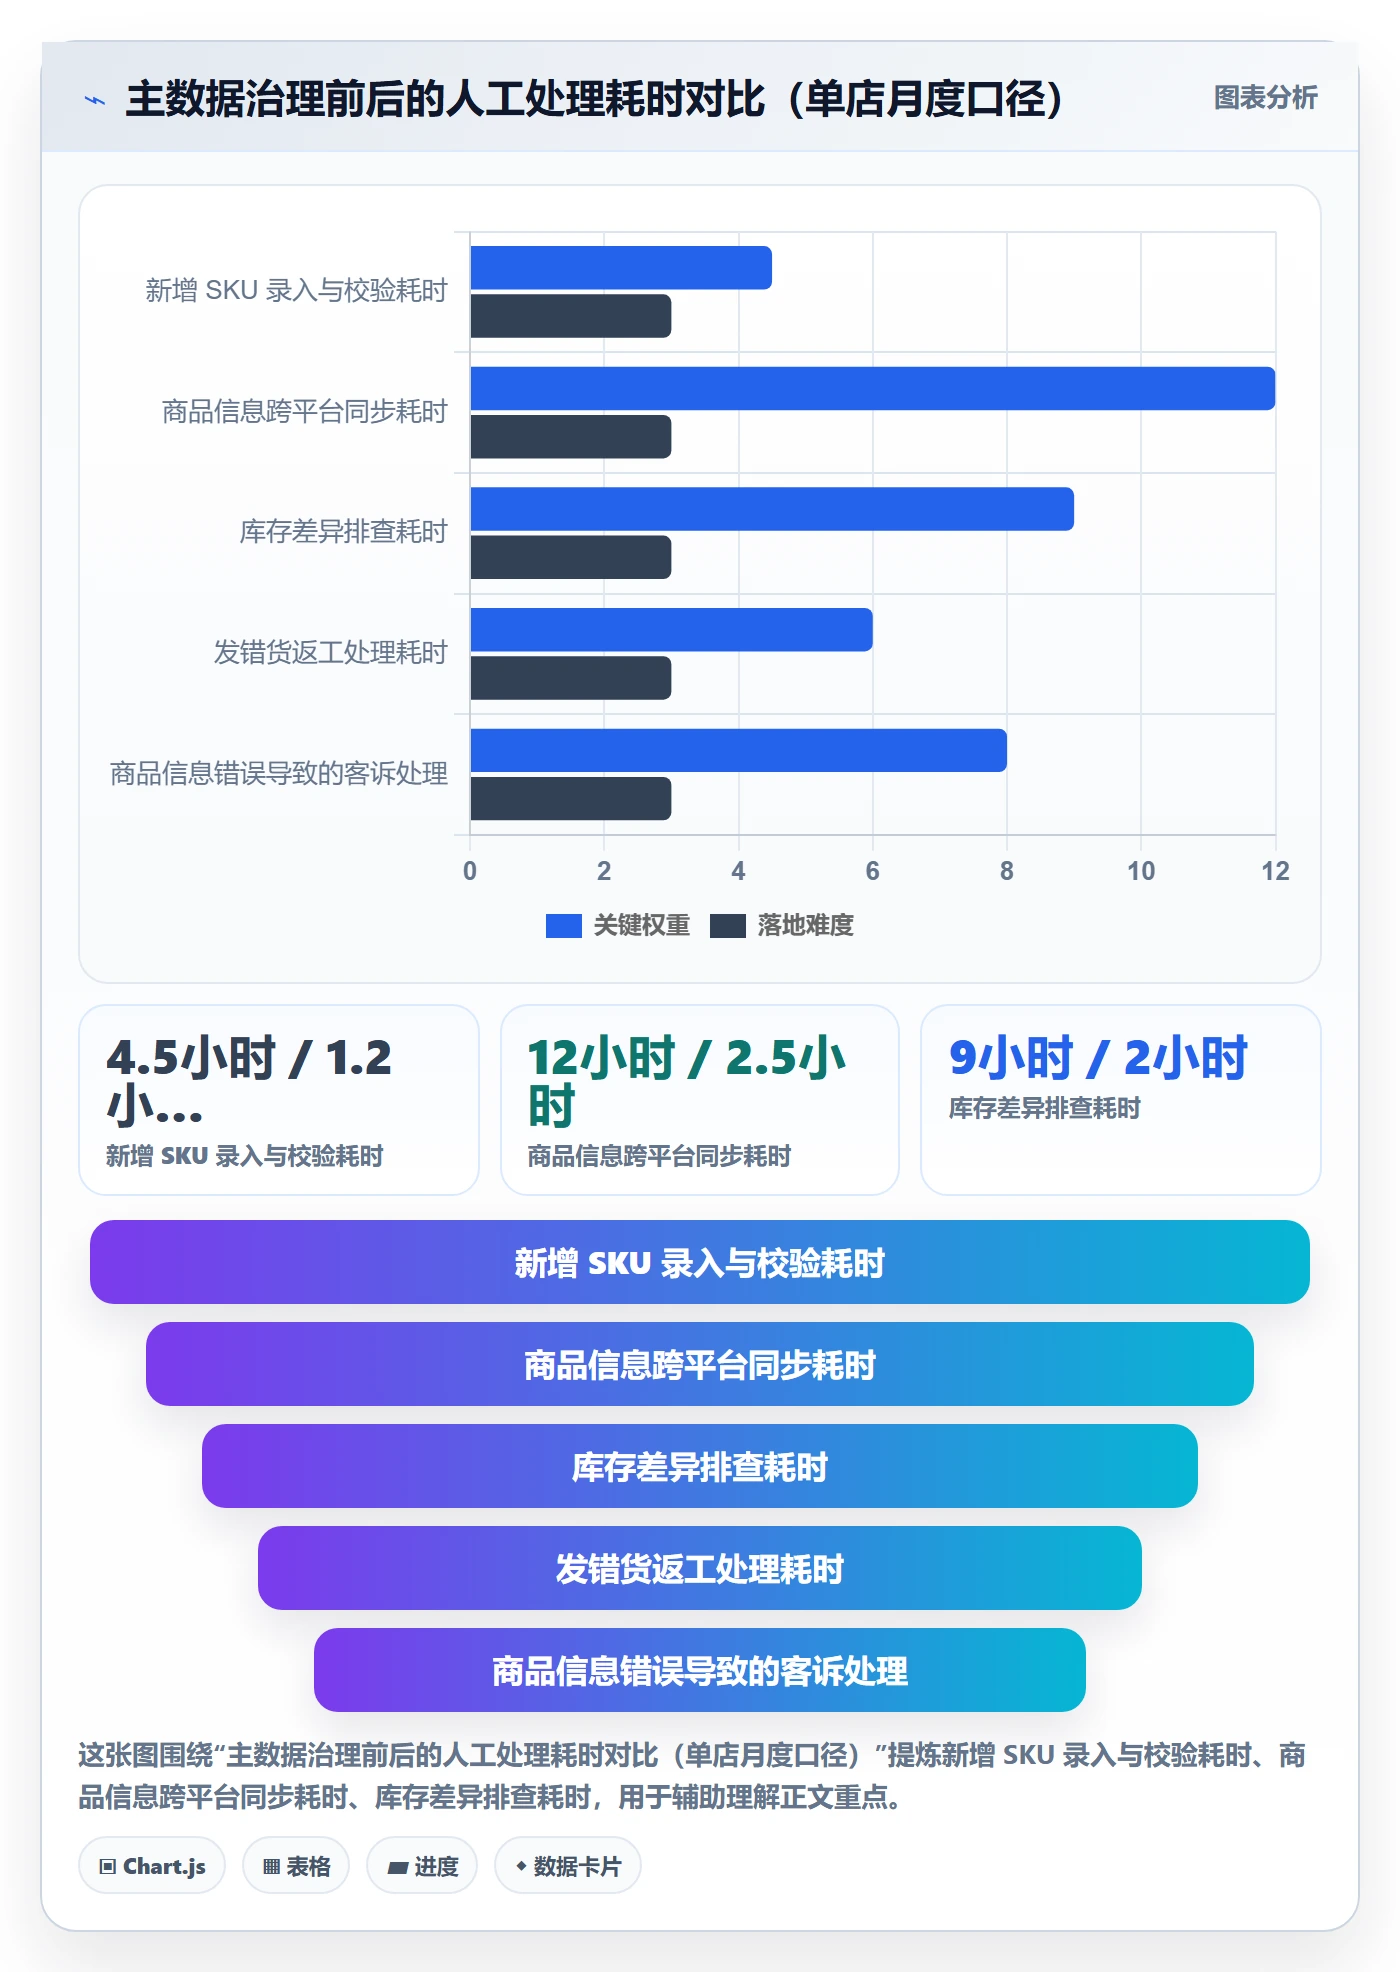Toggle the 落地难度 dark legend swatch
1400x1972 pixels.
pos(727,925)
